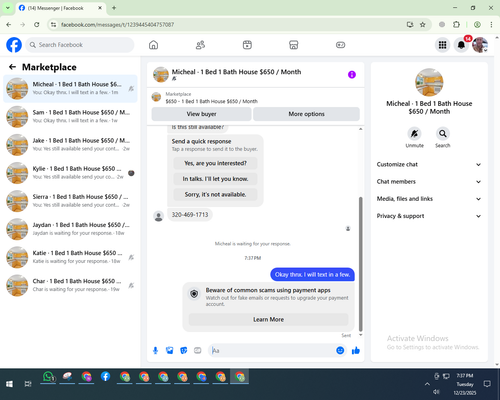The height and width of the screenshot is (400, 500).
Task: Choose a GIF from composer
Action: coord(198,350)
